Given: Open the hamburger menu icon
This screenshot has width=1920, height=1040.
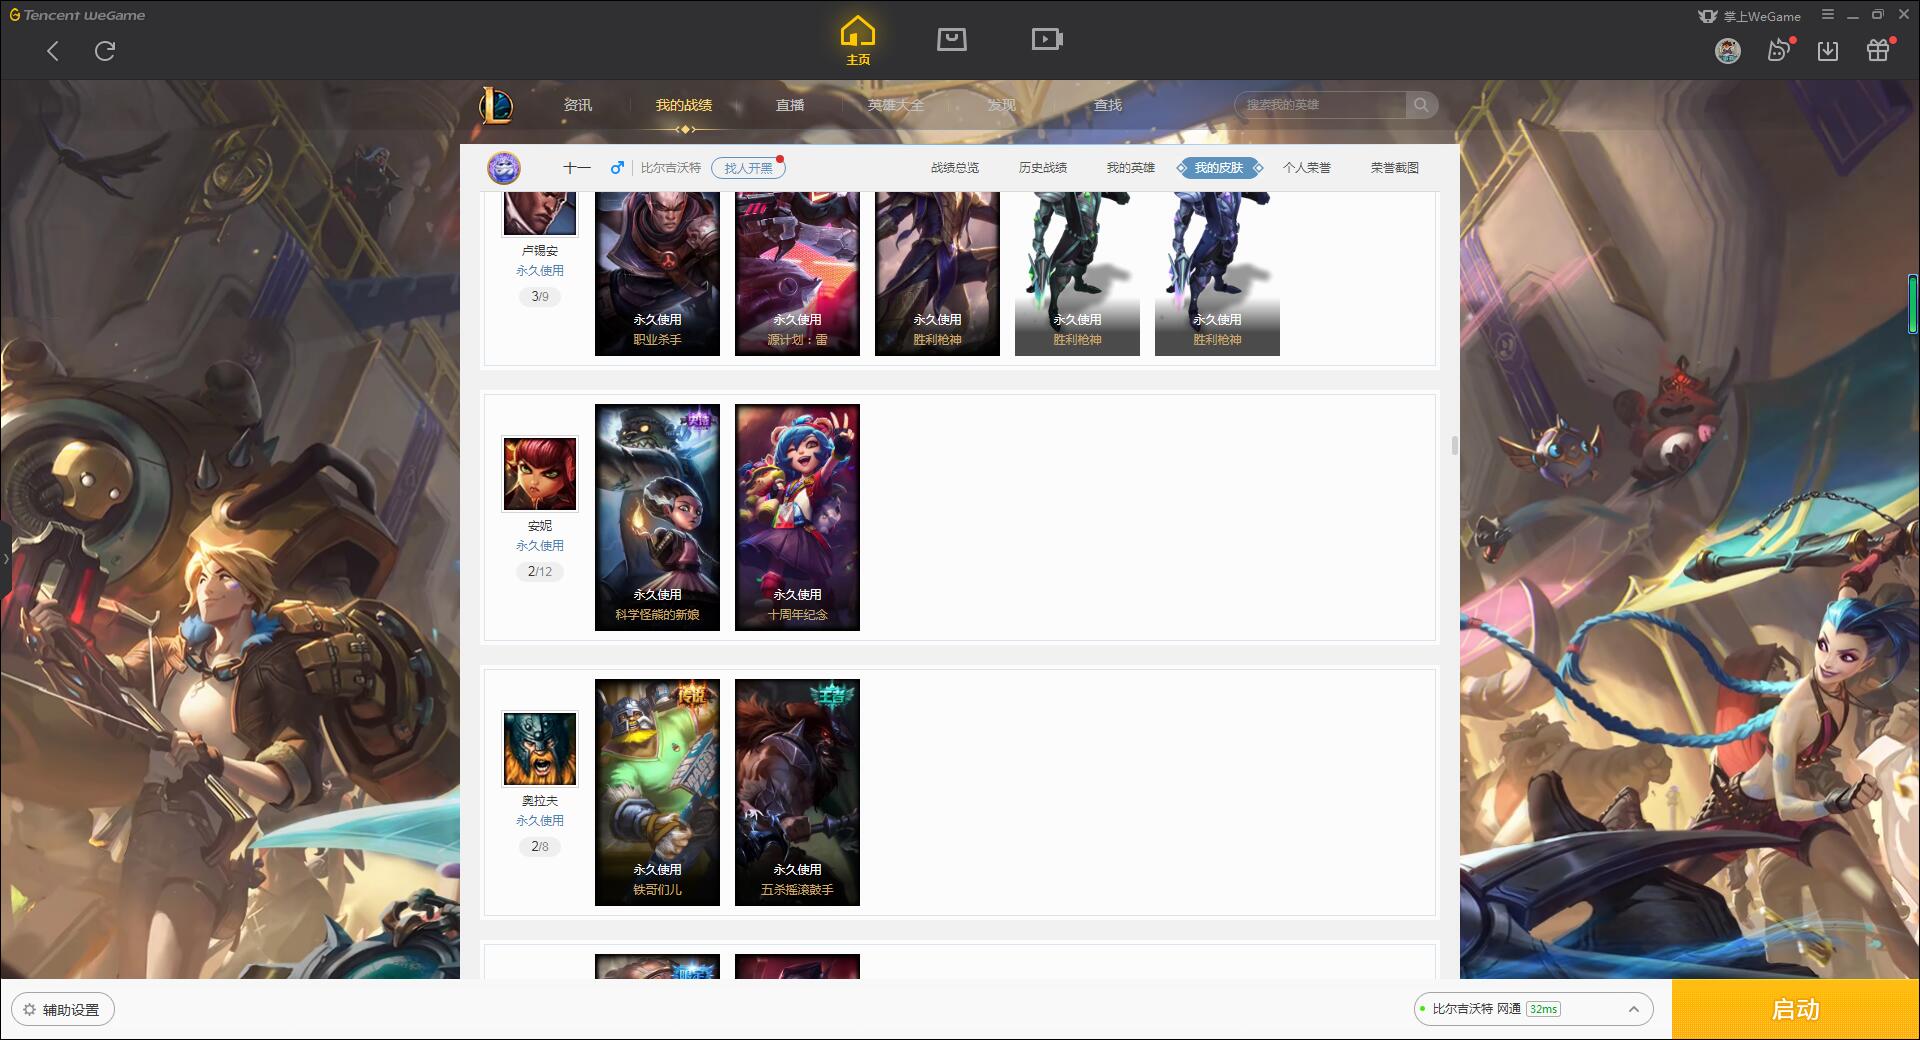Looking at the screenshot, I should 1828,15.
